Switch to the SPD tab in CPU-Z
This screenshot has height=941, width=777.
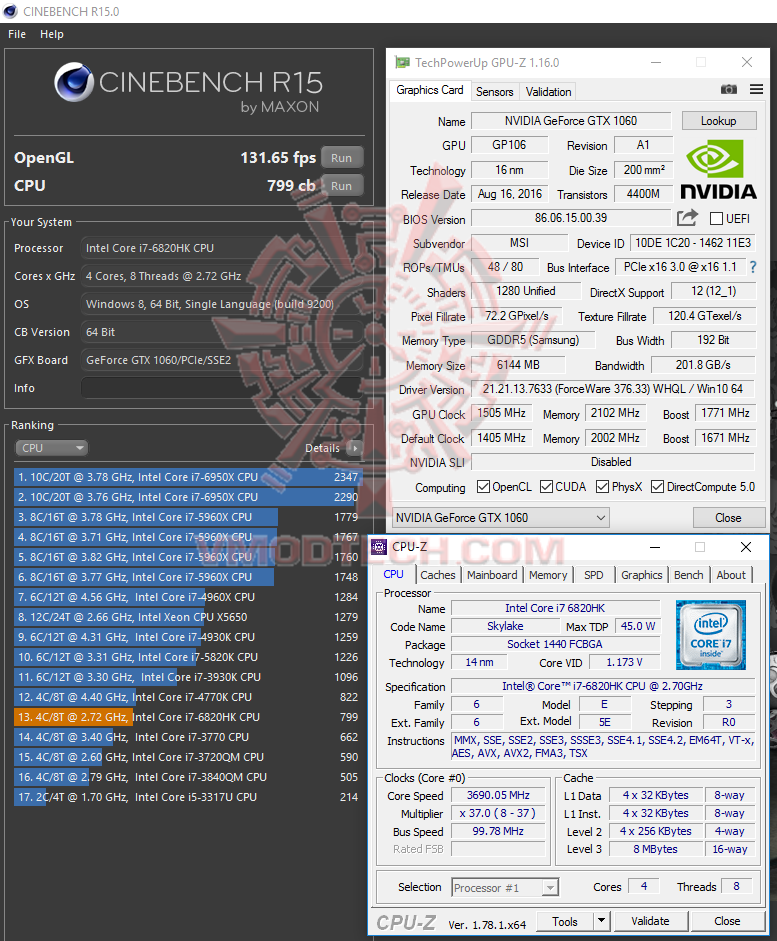[x=593, y=575]
